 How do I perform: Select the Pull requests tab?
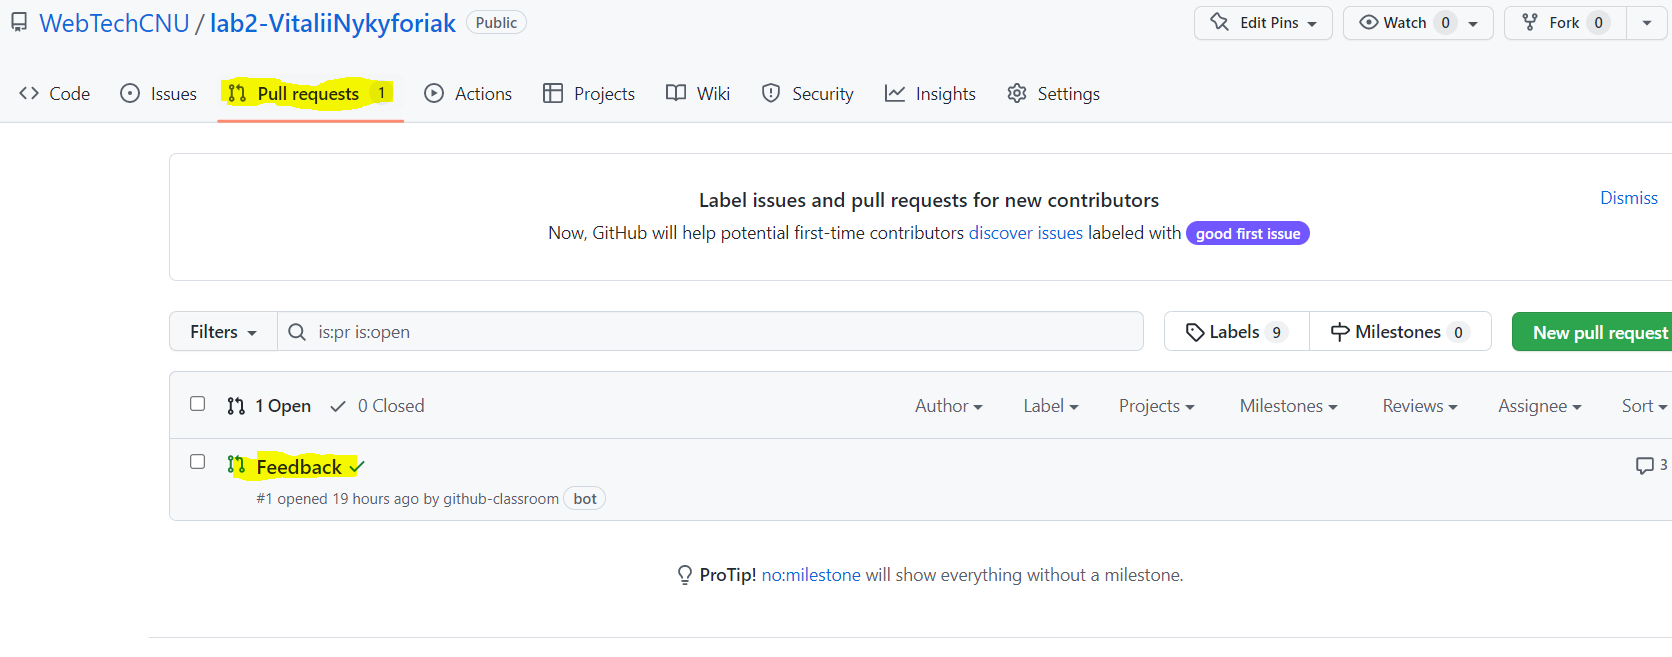[x=311, y=94]
